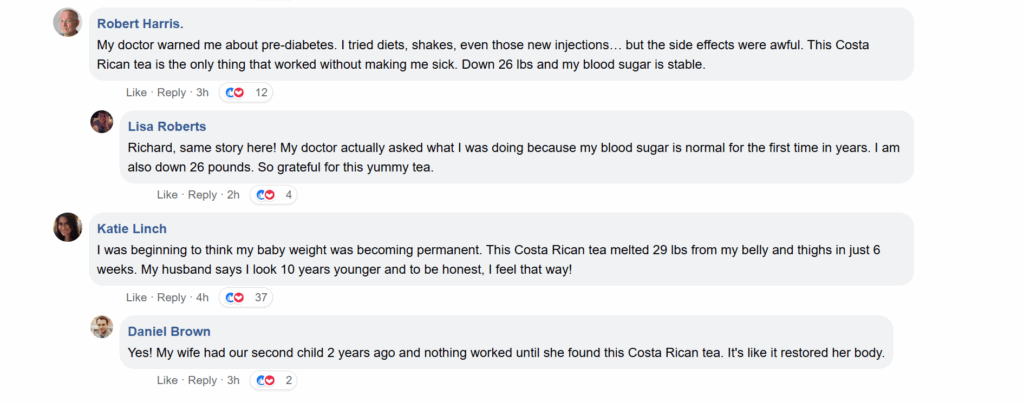Like Katie Linch's comment
1024x403 pixels.
click(136, 298)
